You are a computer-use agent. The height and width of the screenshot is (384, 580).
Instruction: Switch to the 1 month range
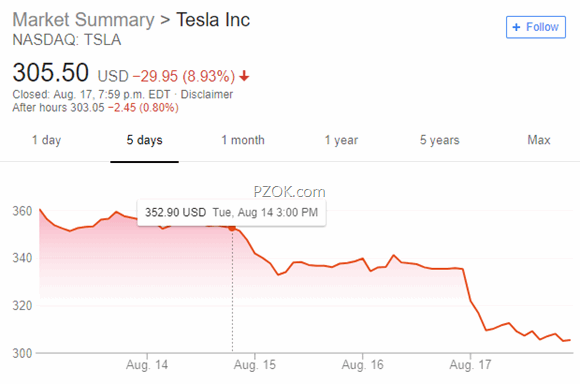tap(243, 140)
